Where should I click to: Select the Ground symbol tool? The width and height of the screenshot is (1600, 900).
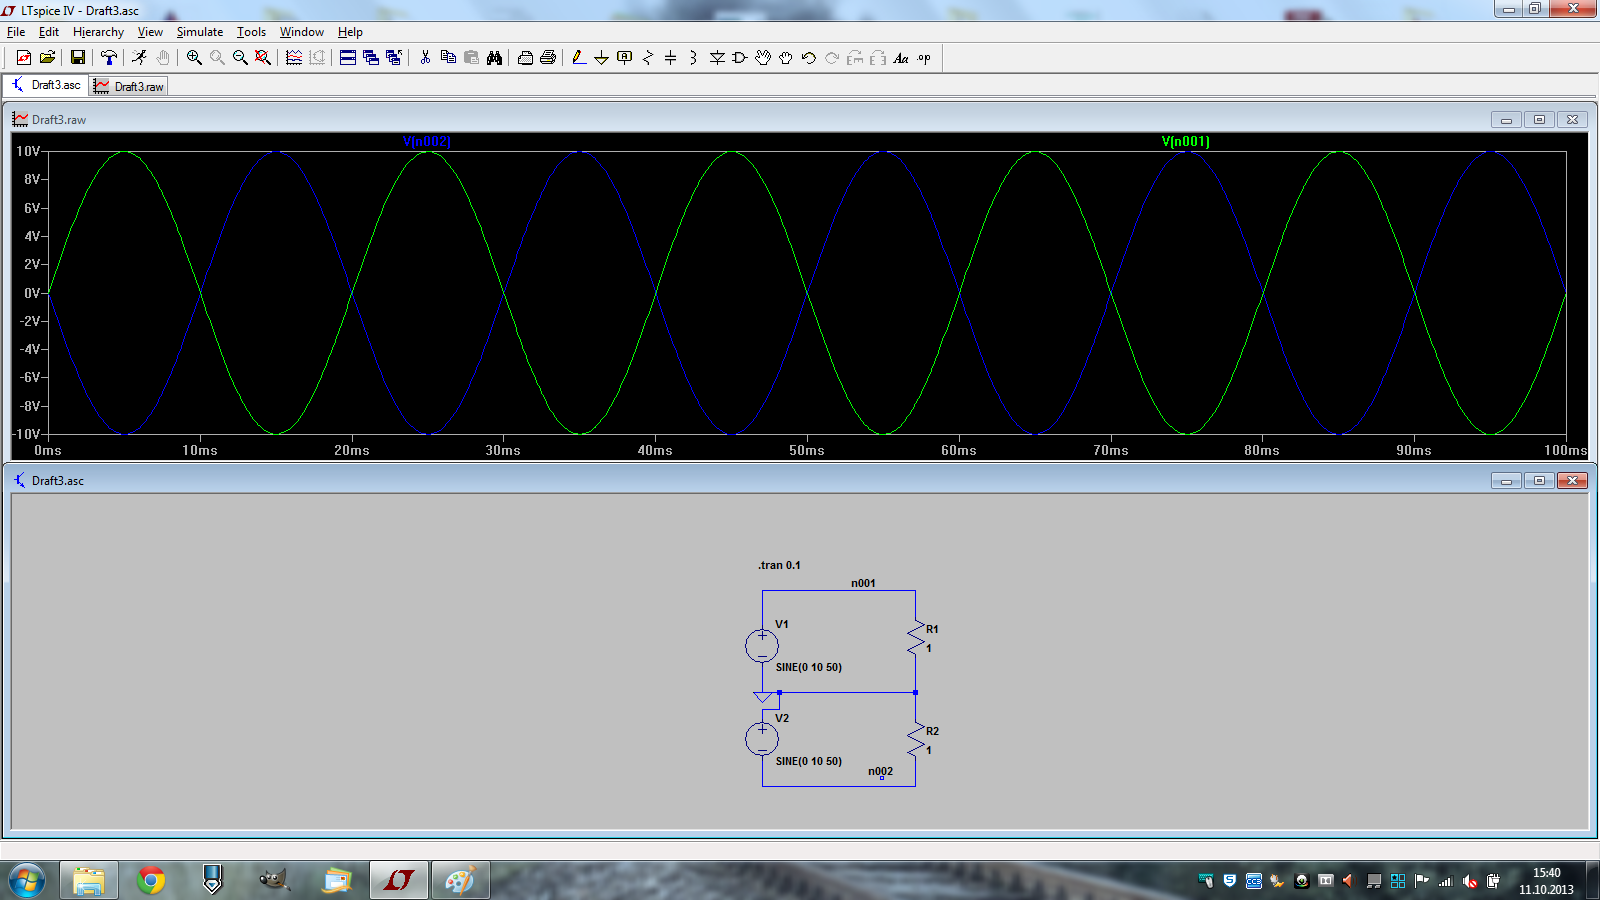(601, 58)
